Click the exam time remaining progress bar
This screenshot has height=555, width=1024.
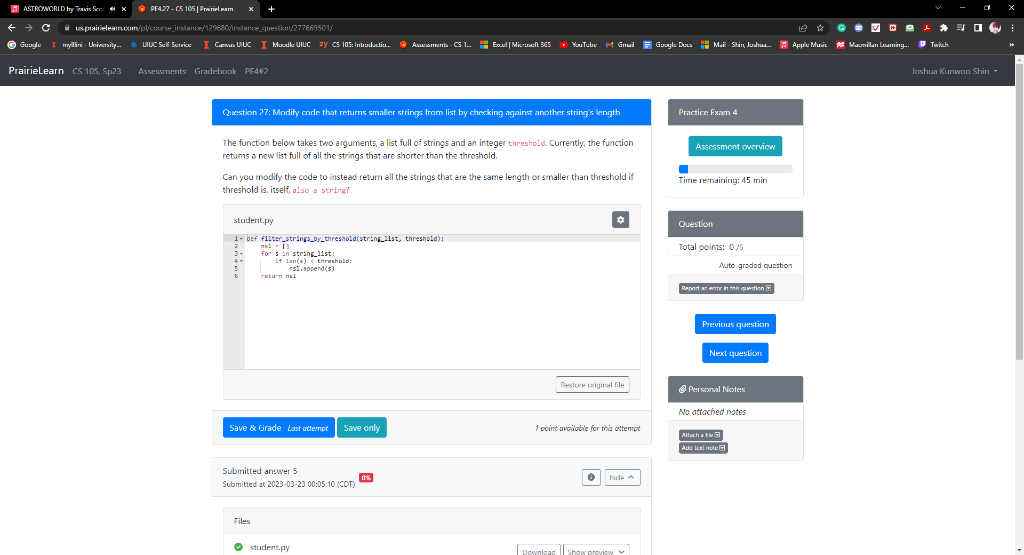coord(735,169)
